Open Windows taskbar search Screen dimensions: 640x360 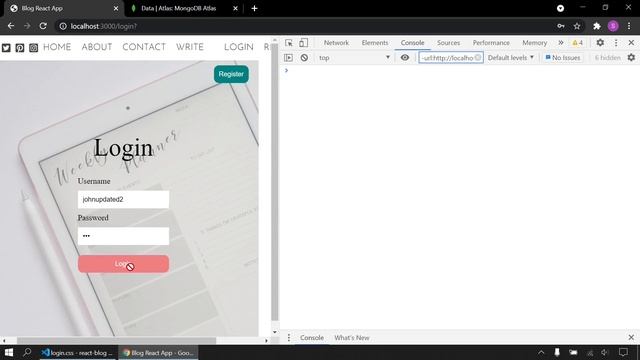pyautogui.click(x=27, y=352)
